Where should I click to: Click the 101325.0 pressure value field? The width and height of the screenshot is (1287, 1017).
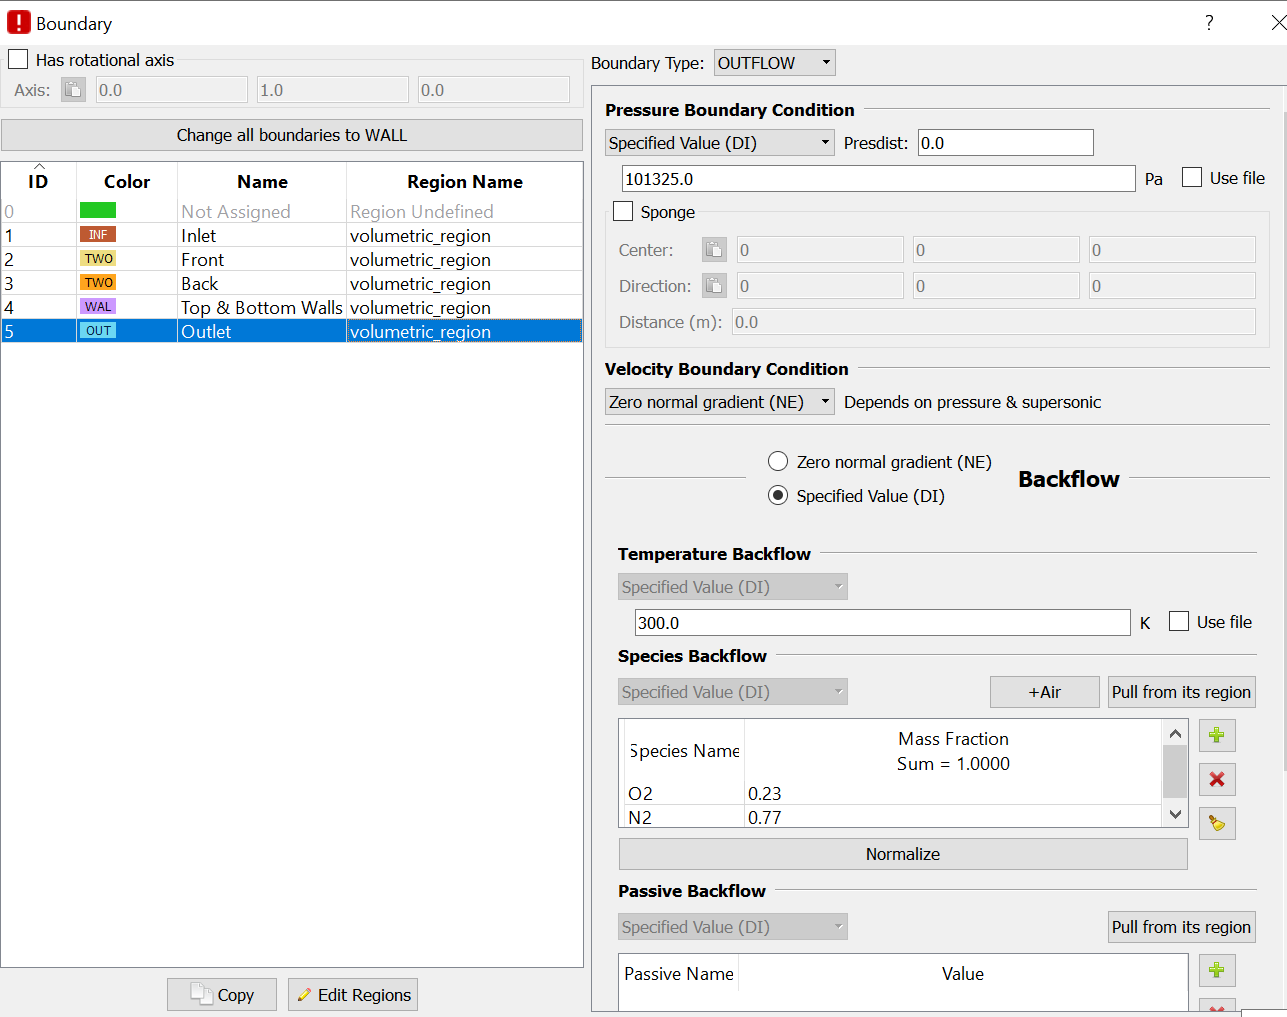878,179
